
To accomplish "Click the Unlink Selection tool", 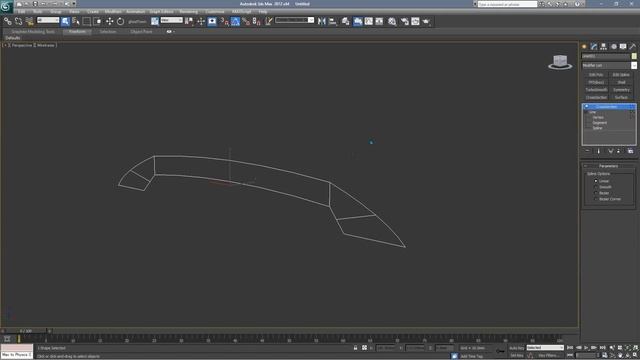I will click(18, 21).
